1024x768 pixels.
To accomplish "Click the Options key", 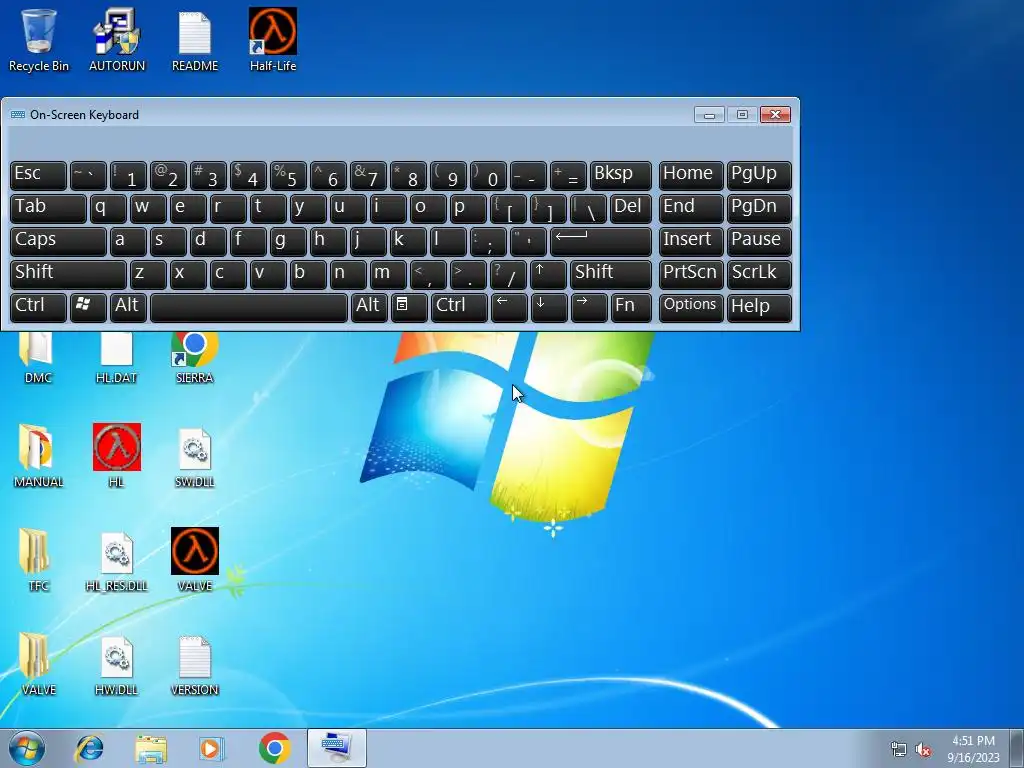I will pos(691,307).
